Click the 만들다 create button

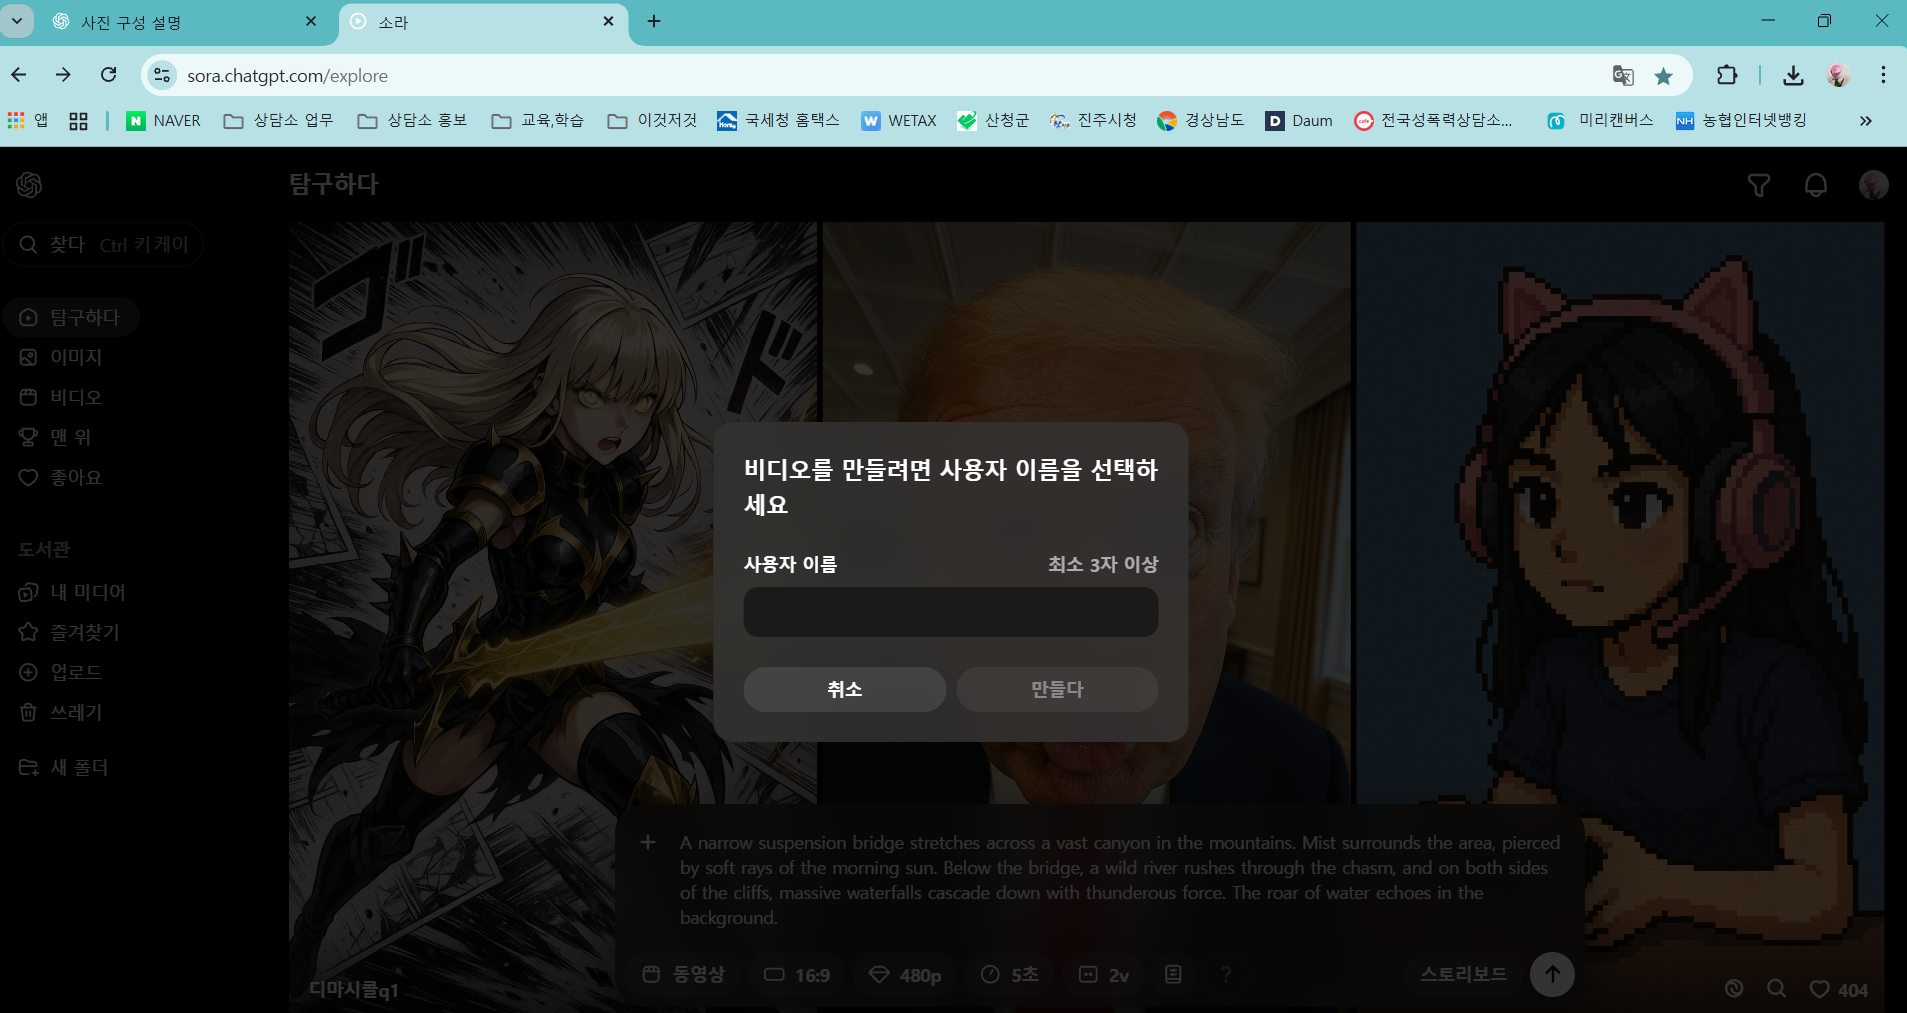click(x=1057, y=689)
